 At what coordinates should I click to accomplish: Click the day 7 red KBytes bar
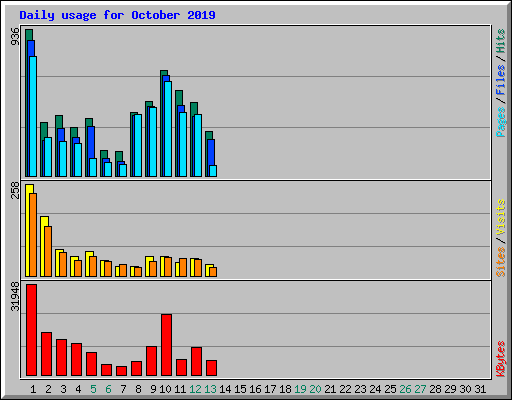tap(121, 371)
